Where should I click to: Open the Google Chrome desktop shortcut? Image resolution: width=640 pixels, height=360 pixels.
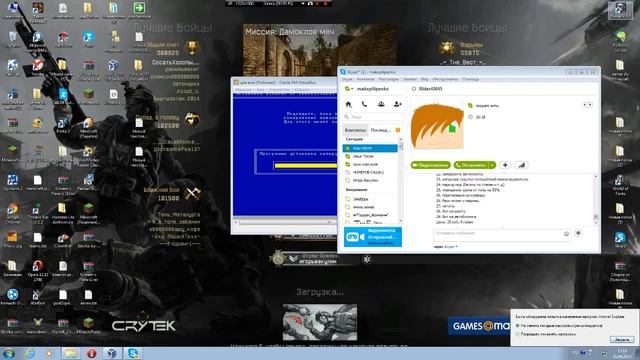12,213
